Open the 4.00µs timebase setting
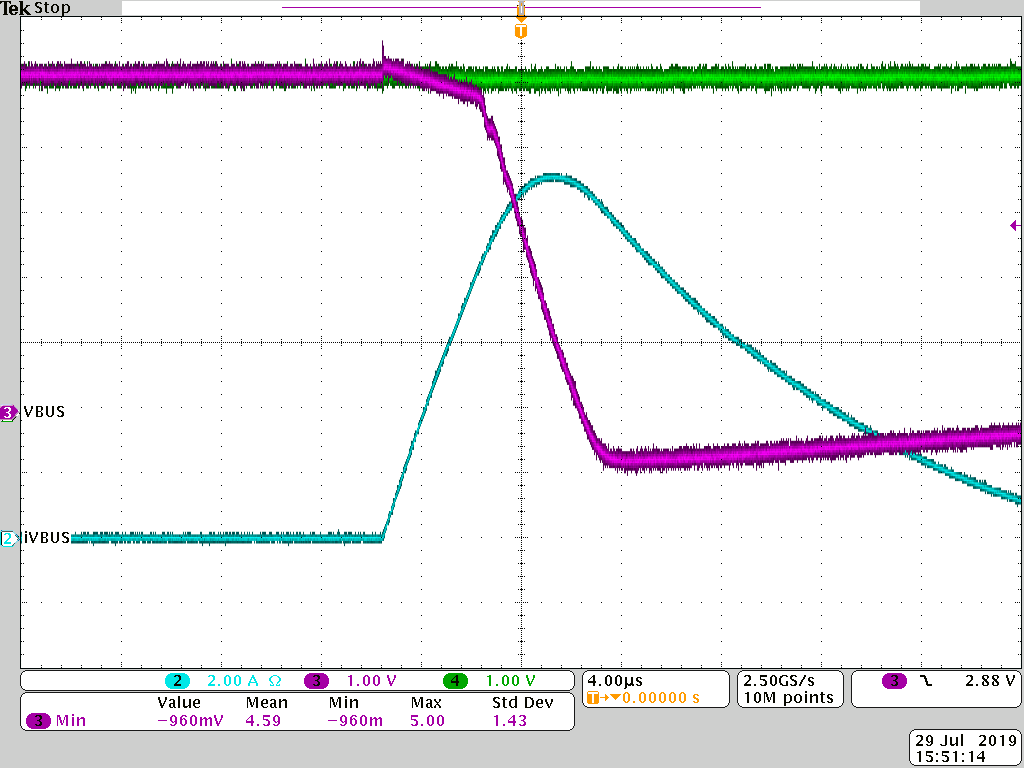 (614, 681)
